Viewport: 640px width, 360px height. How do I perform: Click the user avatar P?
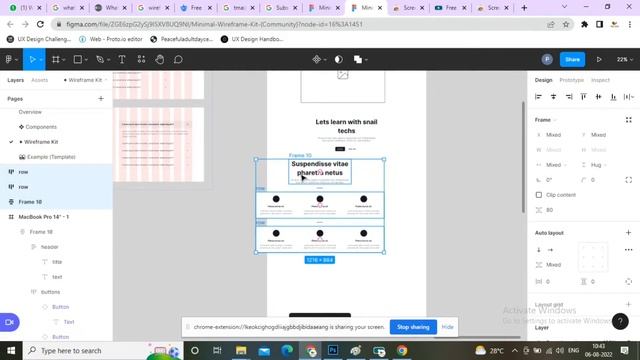(x=547, y=60)
